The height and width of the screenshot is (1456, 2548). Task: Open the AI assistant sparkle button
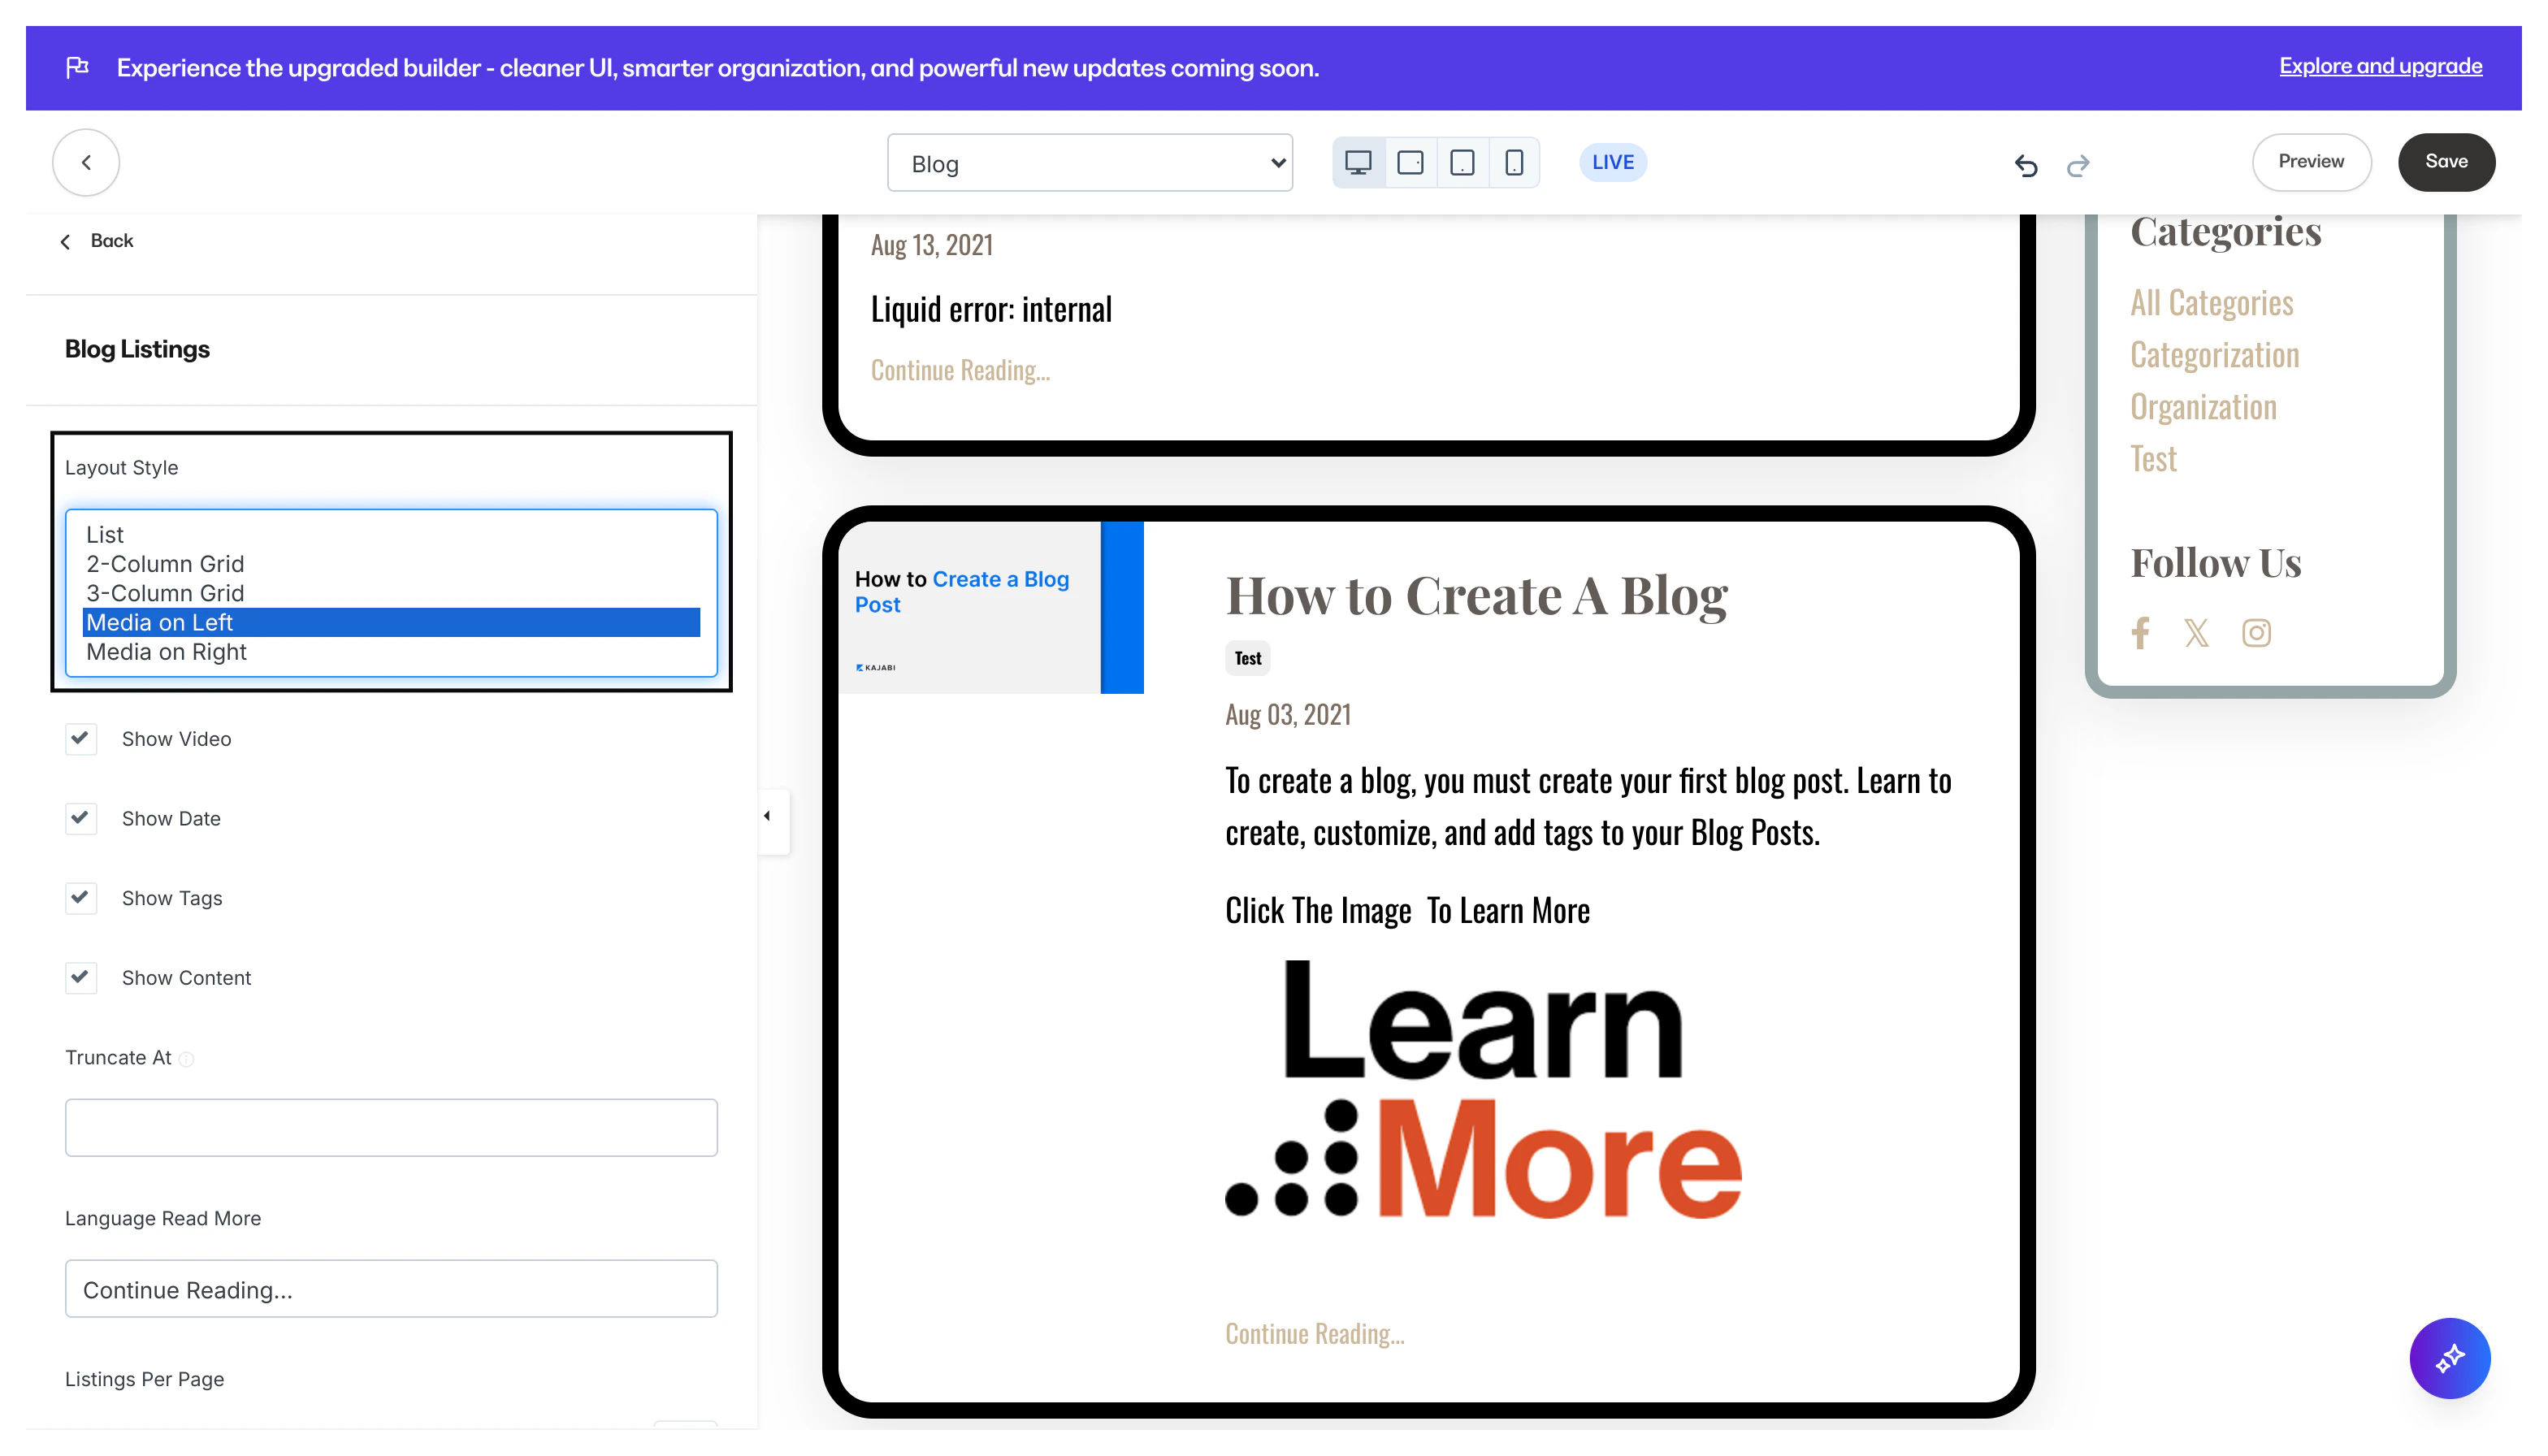2449,1358
